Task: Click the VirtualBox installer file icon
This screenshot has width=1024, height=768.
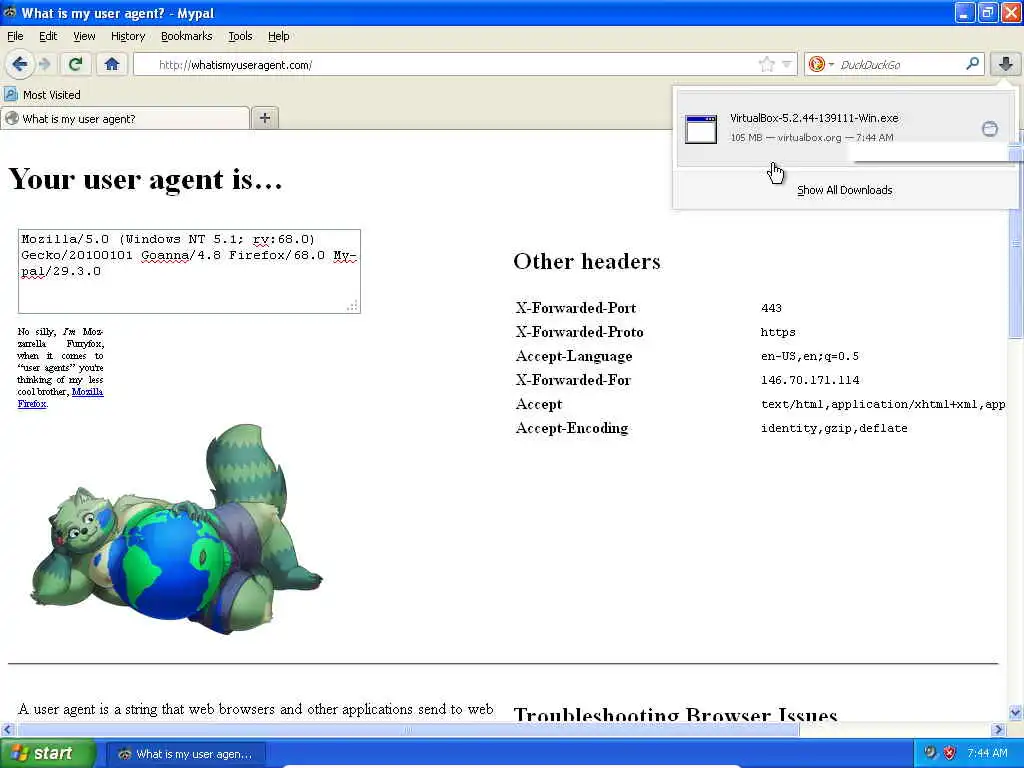Action: pyautogui.click(x=701, y=129)
